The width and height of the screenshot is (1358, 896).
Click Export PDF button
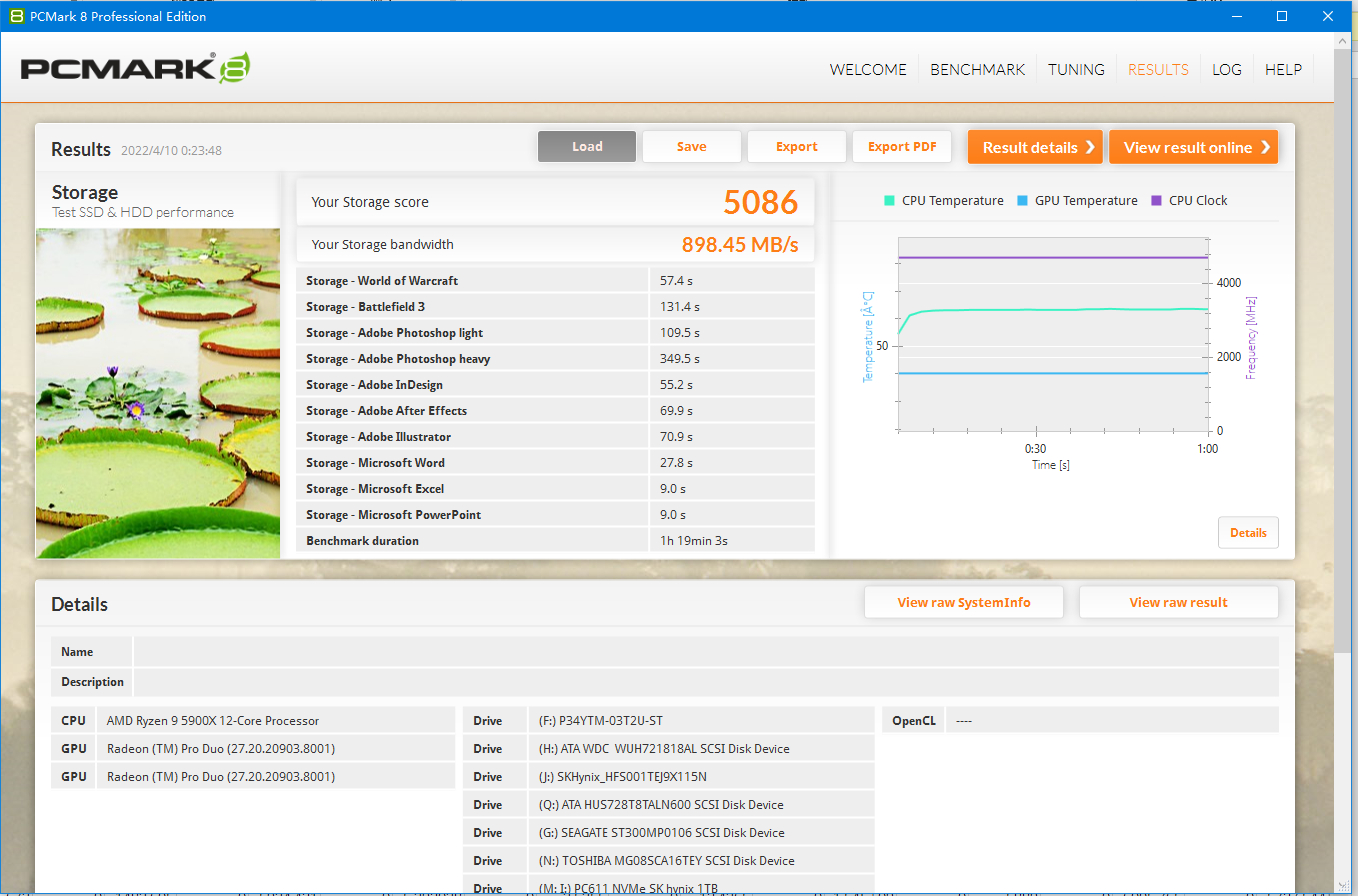point(902,147)
